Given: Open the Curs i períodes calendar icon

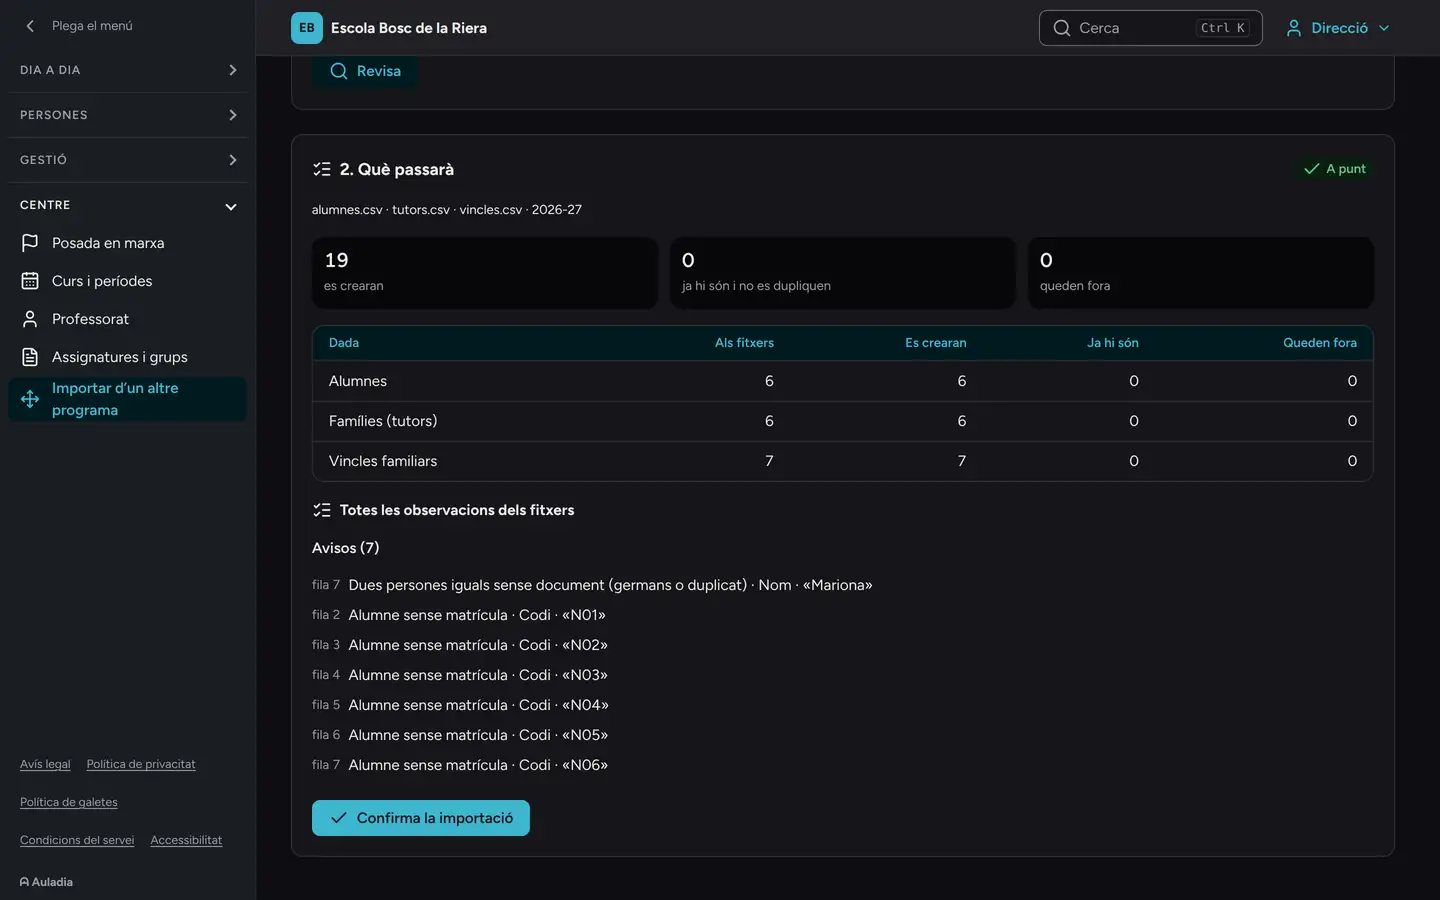Looking at the screenshot, I should point(30,281).
